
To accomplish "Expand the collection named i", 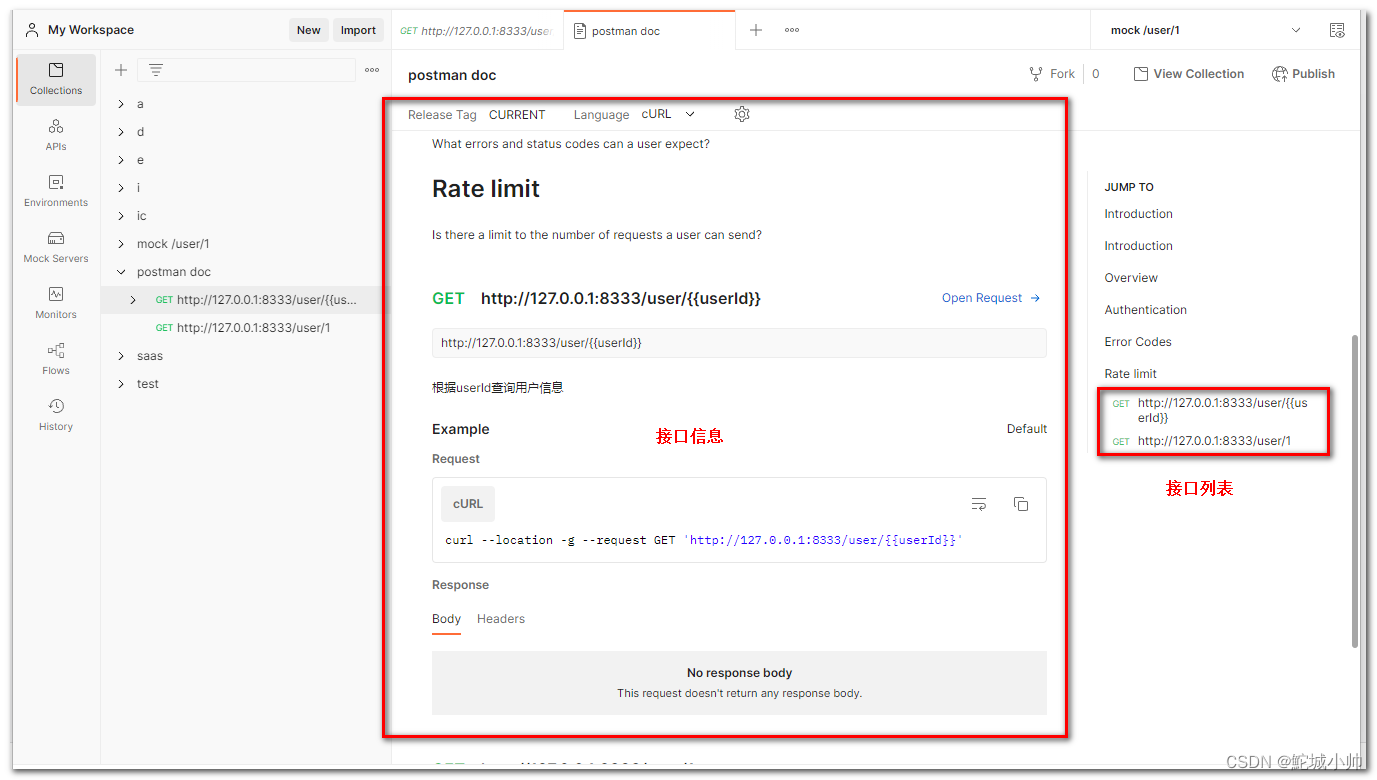I will (x=121, y=188).
